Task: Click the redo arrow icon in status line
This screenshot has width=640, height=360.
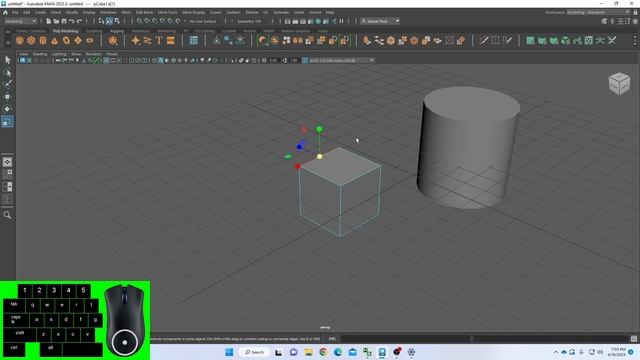Action: point(80,21)
